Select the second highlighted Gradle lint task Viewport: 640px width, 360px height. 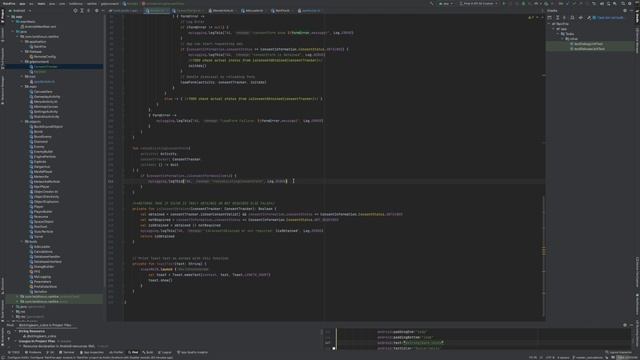tap(588, 49)
